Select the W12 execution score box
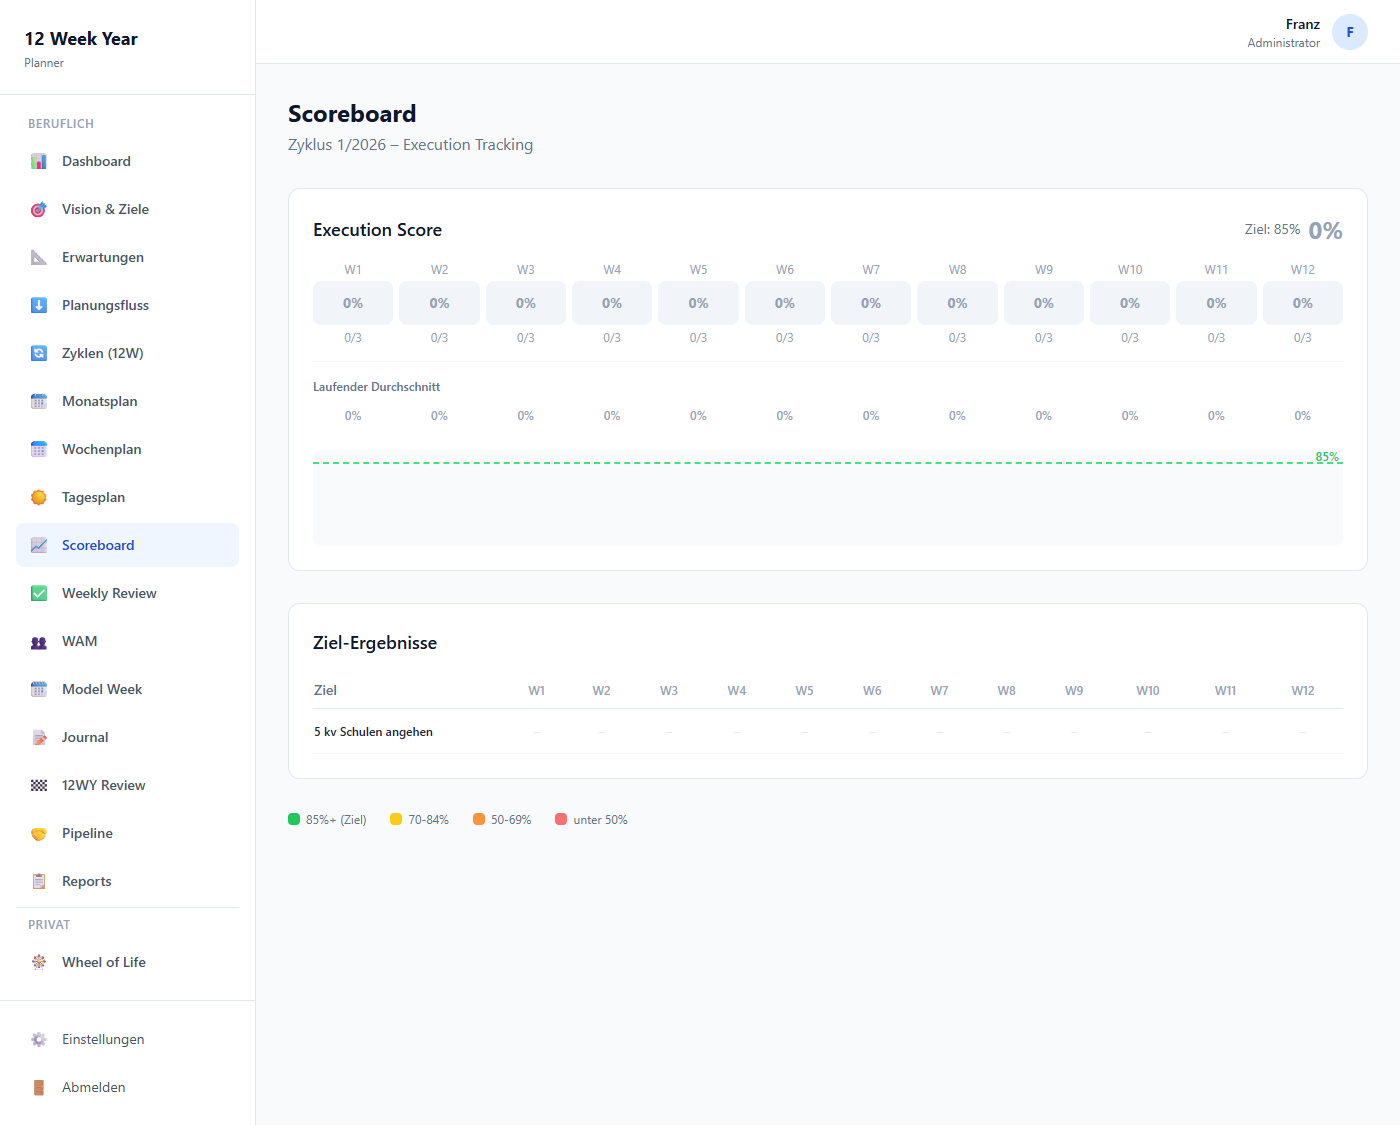Viewport: 1400px width, 1125px height. point(1302,303)
